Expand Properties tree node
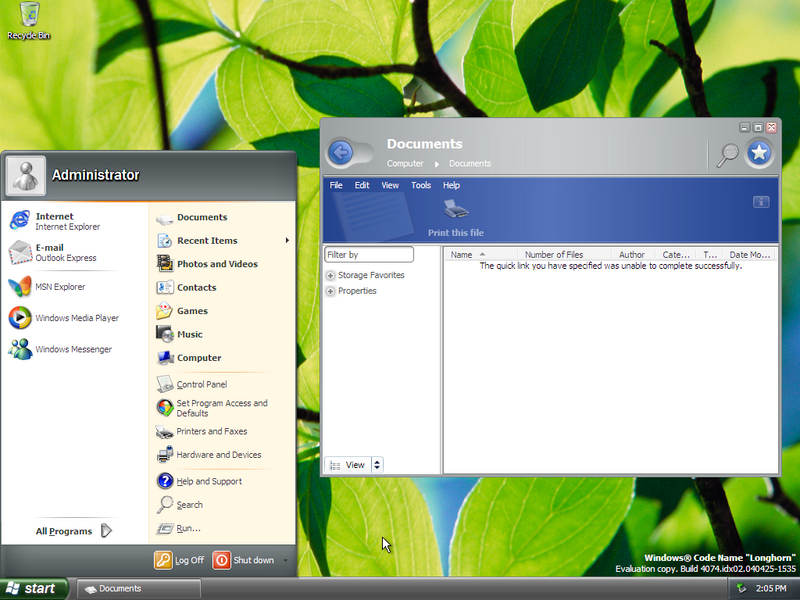This screenshot has width=800, height=600. pyautogui.click(x=330, y=291)
